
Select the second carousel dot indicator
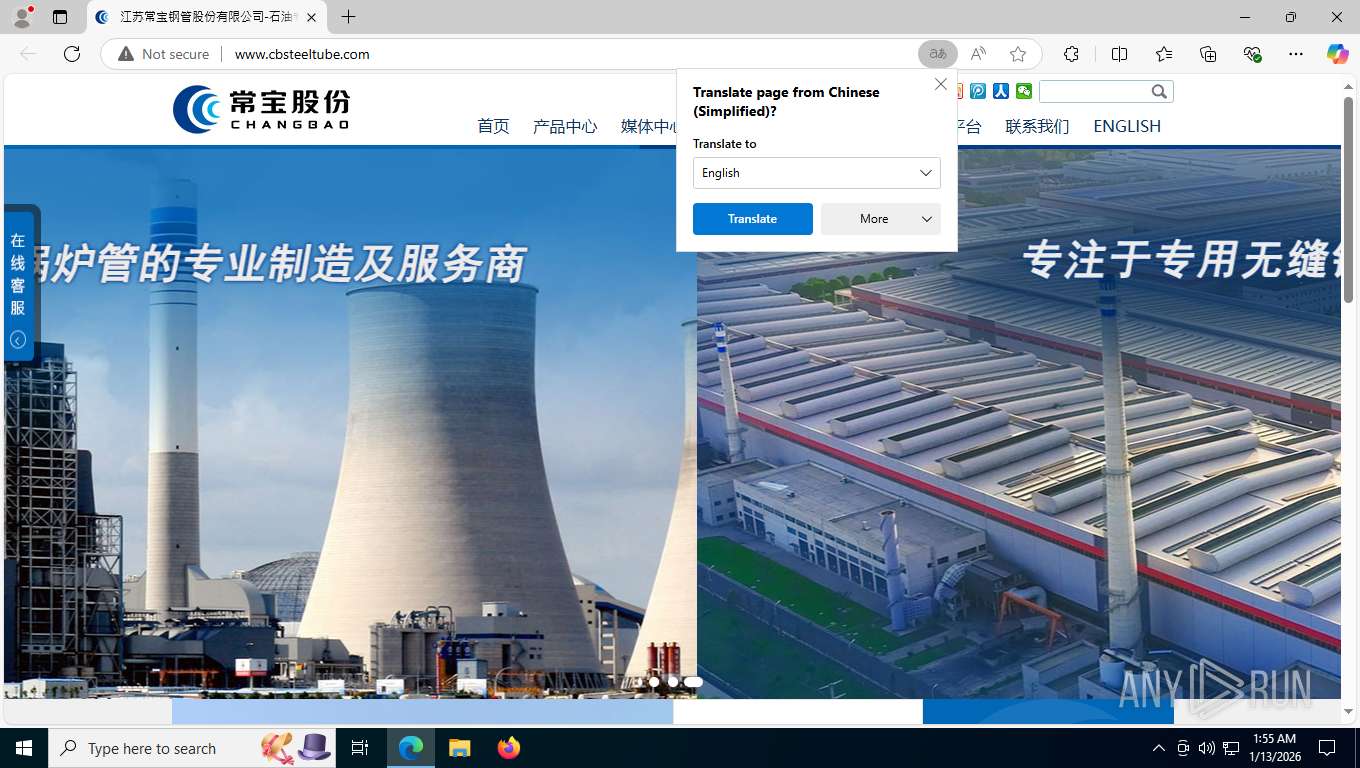tap(672, 682)
